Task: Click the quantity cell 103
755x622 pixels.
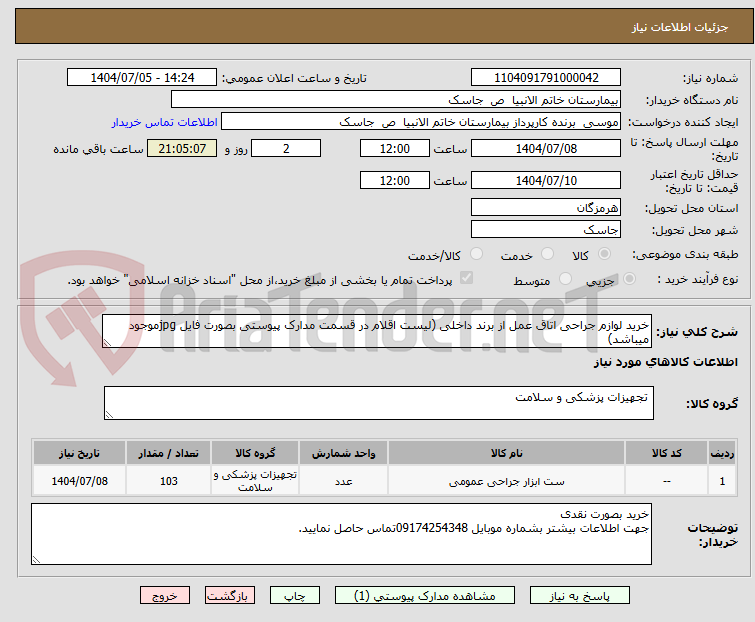Action: 169,481
